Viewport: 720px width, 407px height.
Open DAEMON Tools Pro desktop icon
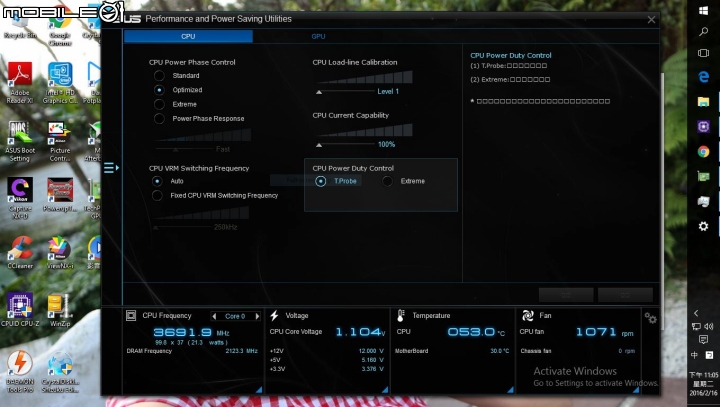(20, 371)
